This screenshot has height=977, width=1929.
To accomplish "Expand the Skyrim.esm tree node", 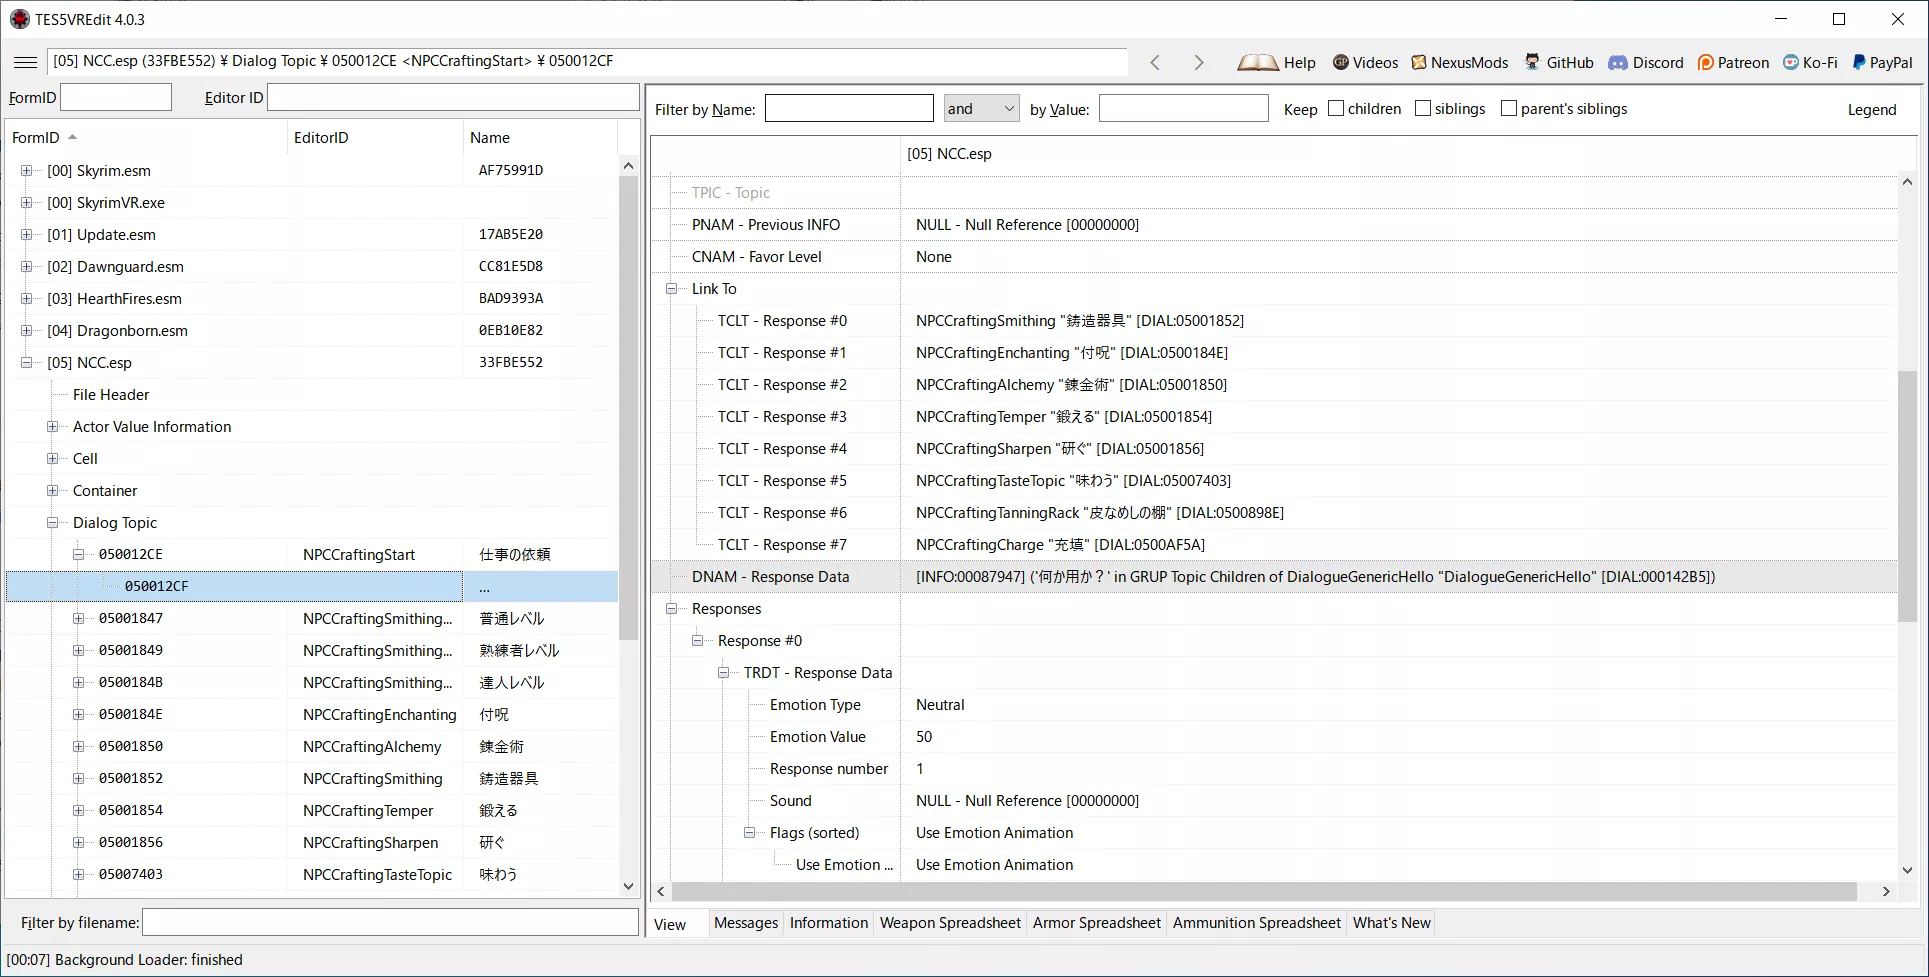I will point(26,171).
